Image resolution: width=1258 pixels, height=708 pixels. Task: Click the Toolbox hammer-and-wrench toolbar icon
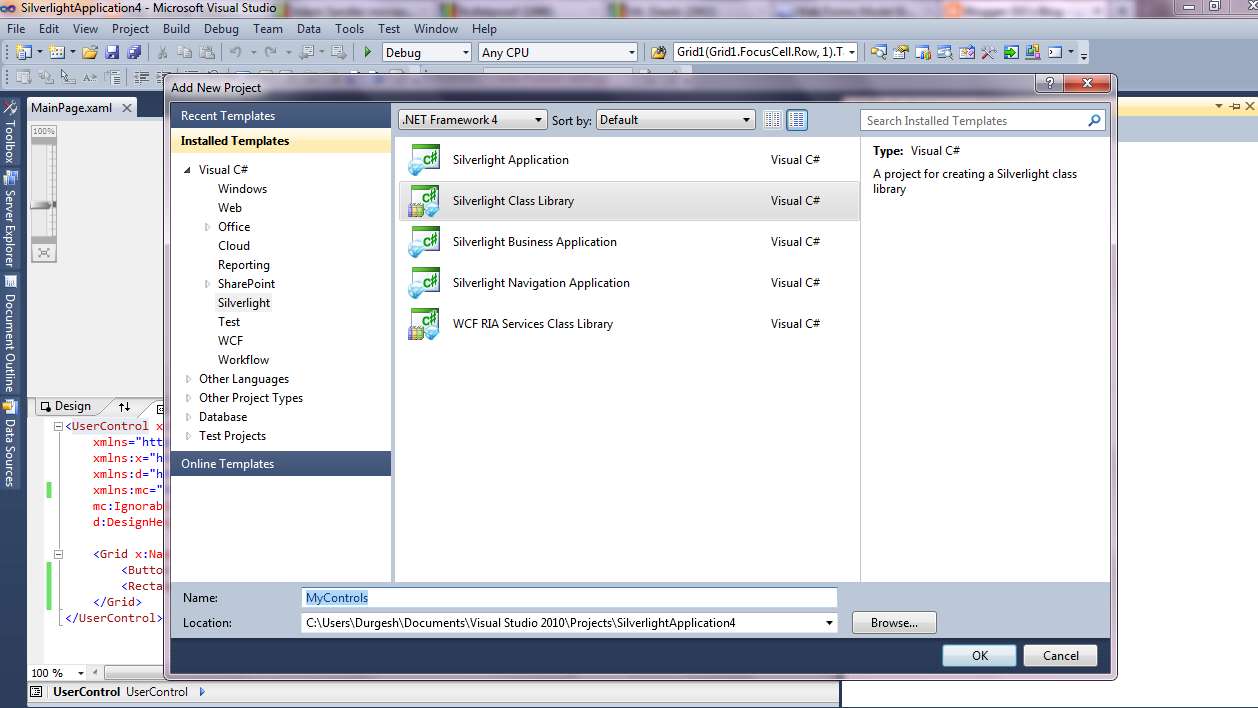tap(989, 52)
